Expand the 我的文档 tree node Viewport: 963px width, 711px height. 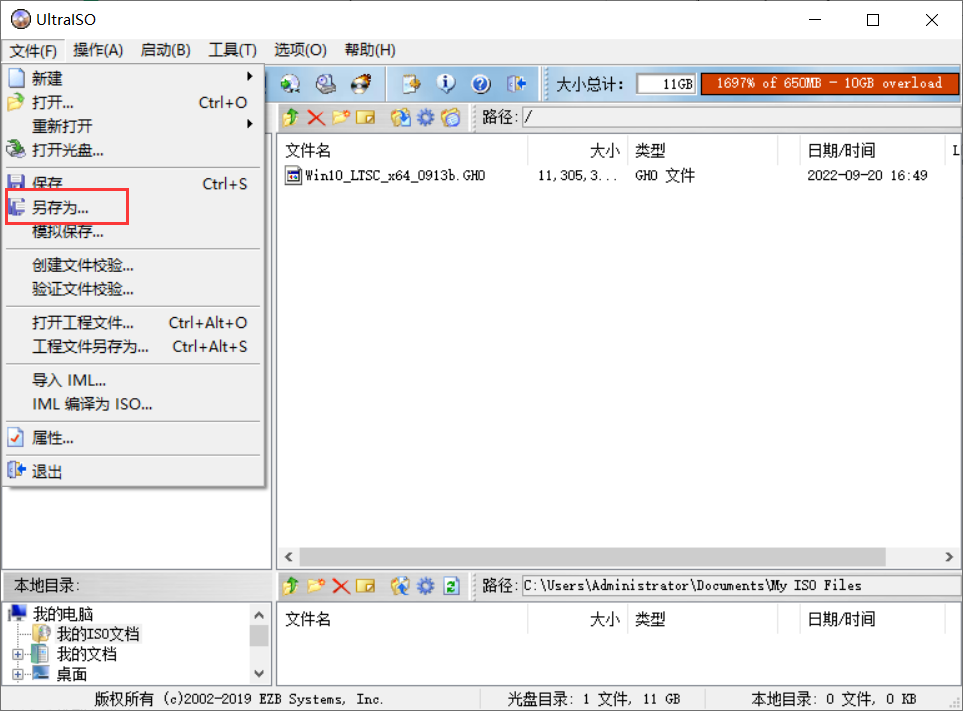point(18,655)
